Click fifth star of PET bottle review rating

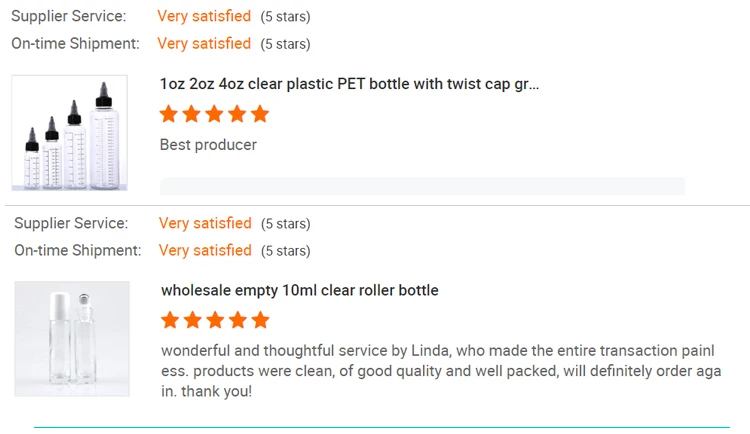pos(260,114)
